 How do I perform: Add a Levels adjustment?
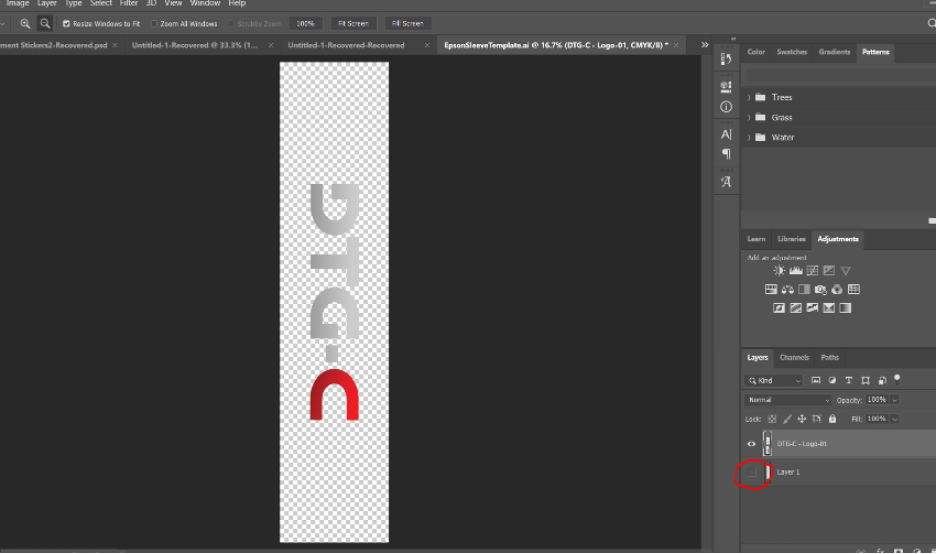coord(796,270)
